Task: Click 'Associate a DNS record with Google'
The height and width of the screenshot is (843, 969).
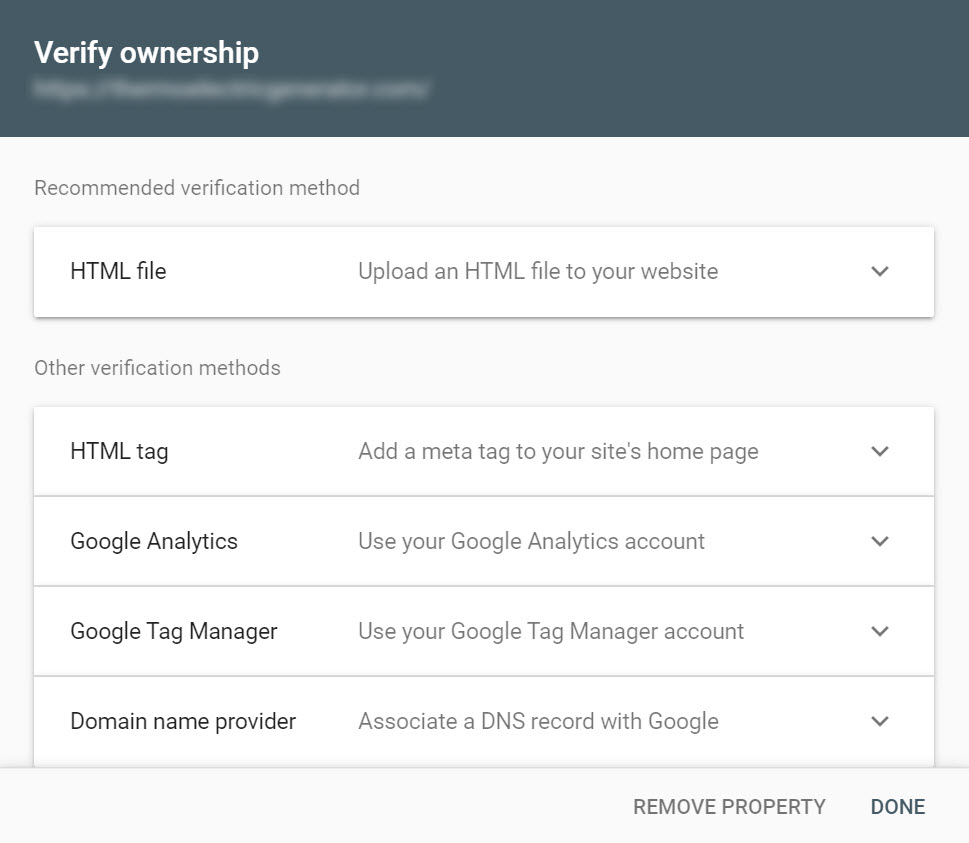Action: 538,722
